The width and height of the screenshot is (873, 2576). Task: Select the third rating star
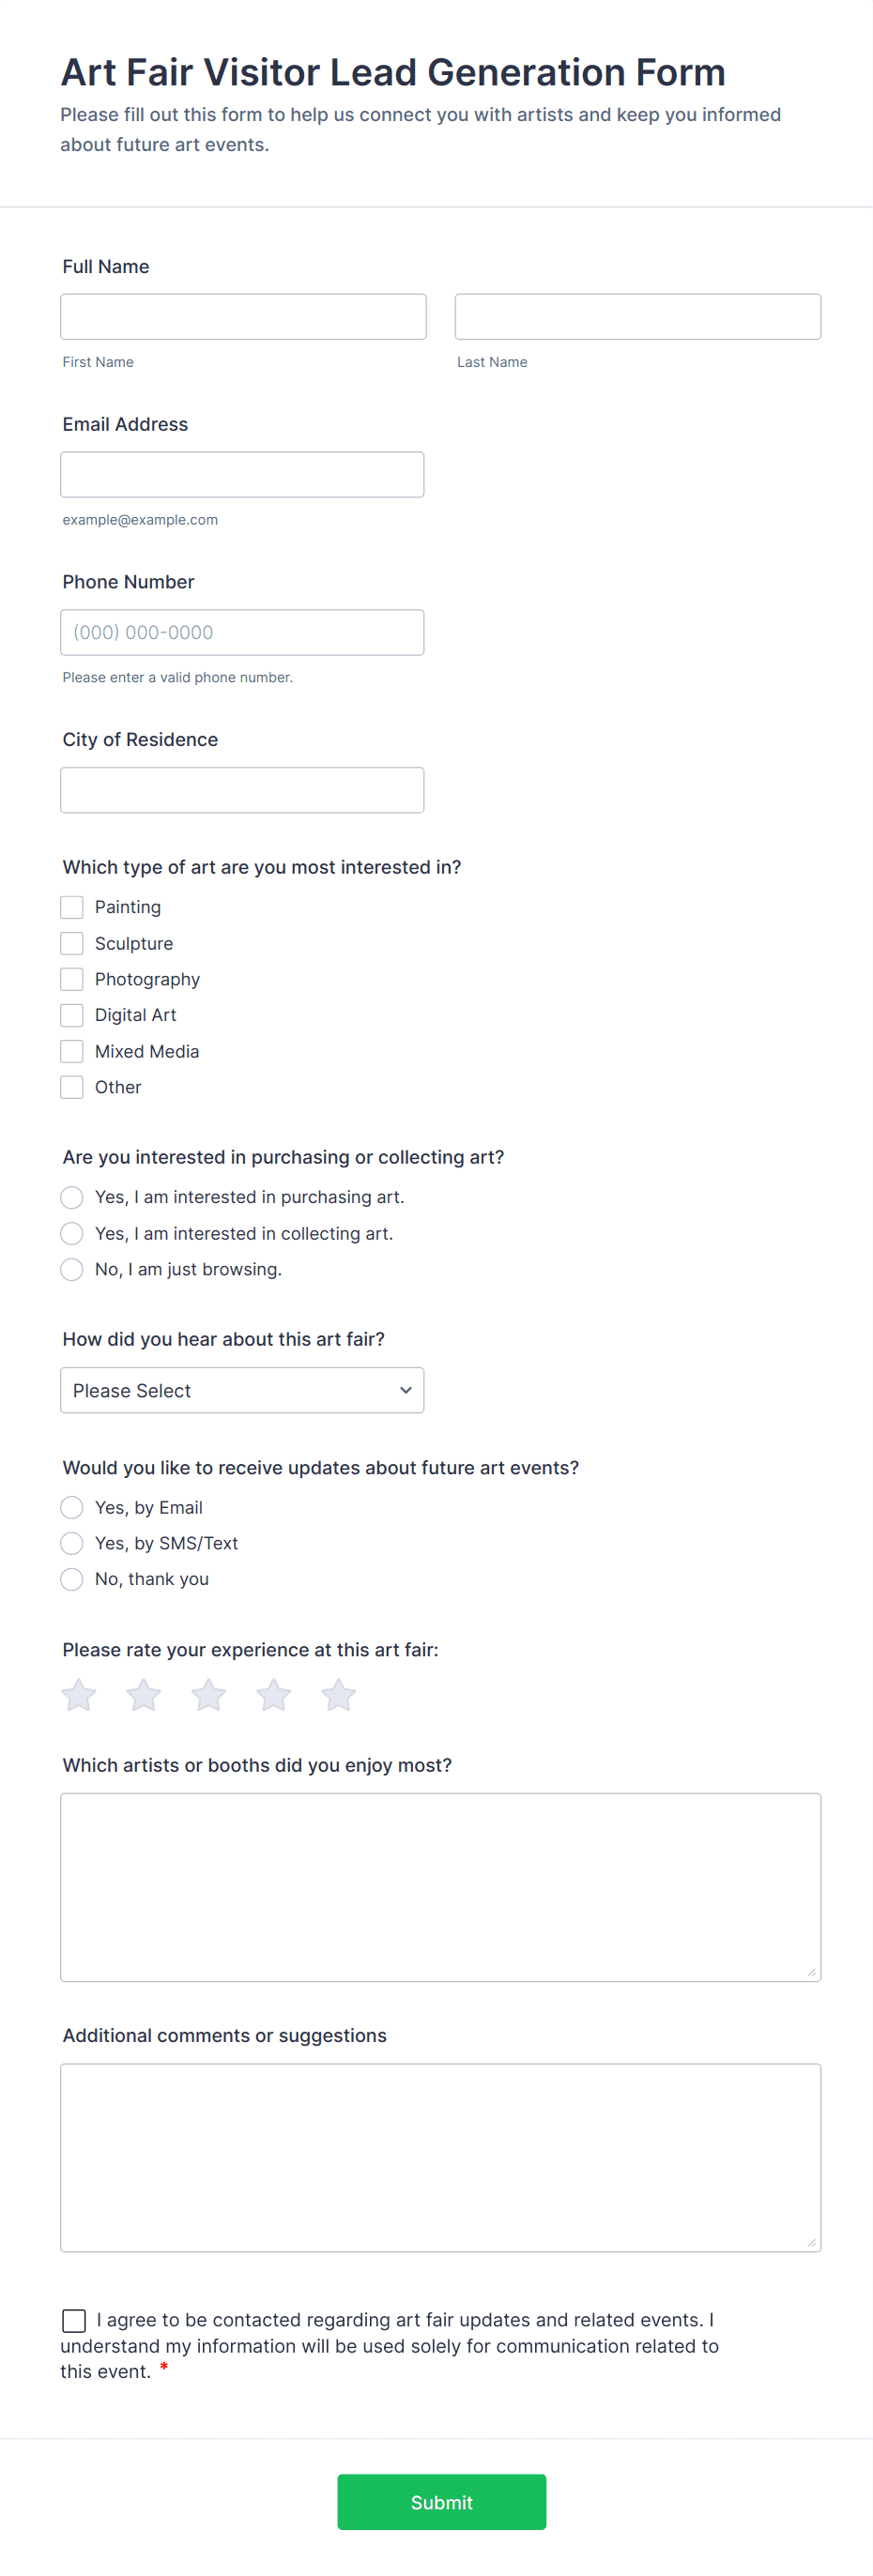click(x=209, y=1695)
